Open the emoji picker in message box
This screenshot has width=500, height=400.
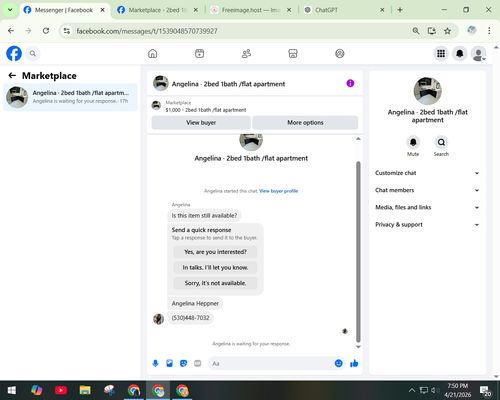[338, 363]
